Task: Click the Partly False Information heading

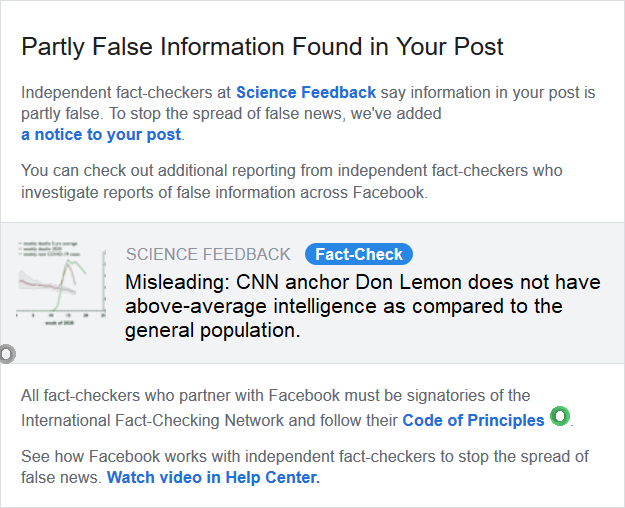Action: (262, 47)
